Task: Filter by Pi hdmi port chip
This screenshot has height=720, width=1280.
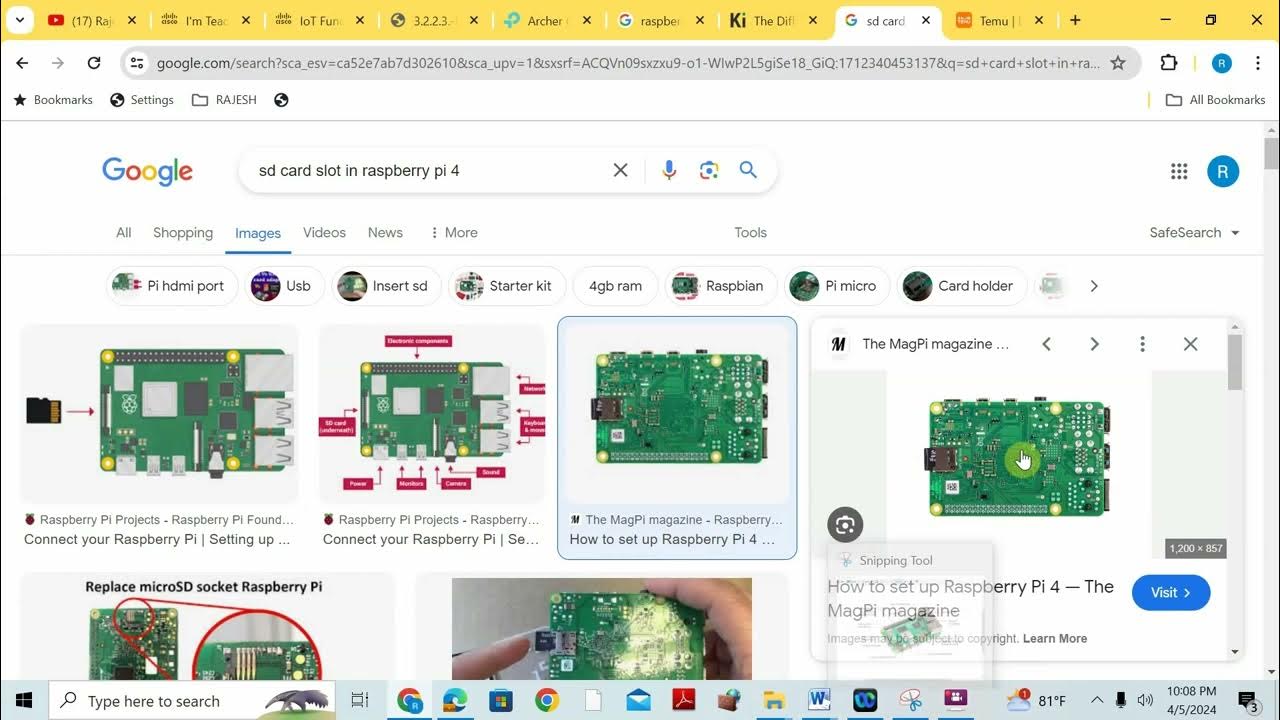Action: point(172,286)
